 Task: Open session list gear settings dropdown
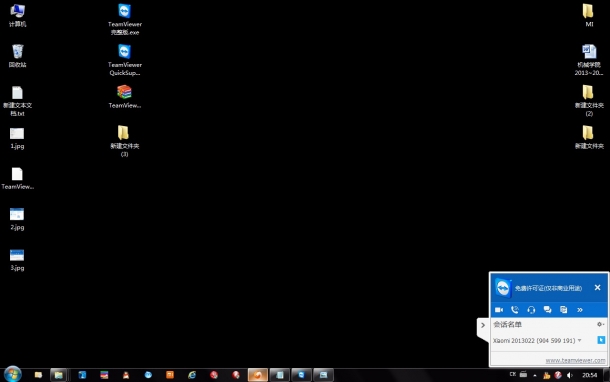point(600,324)
